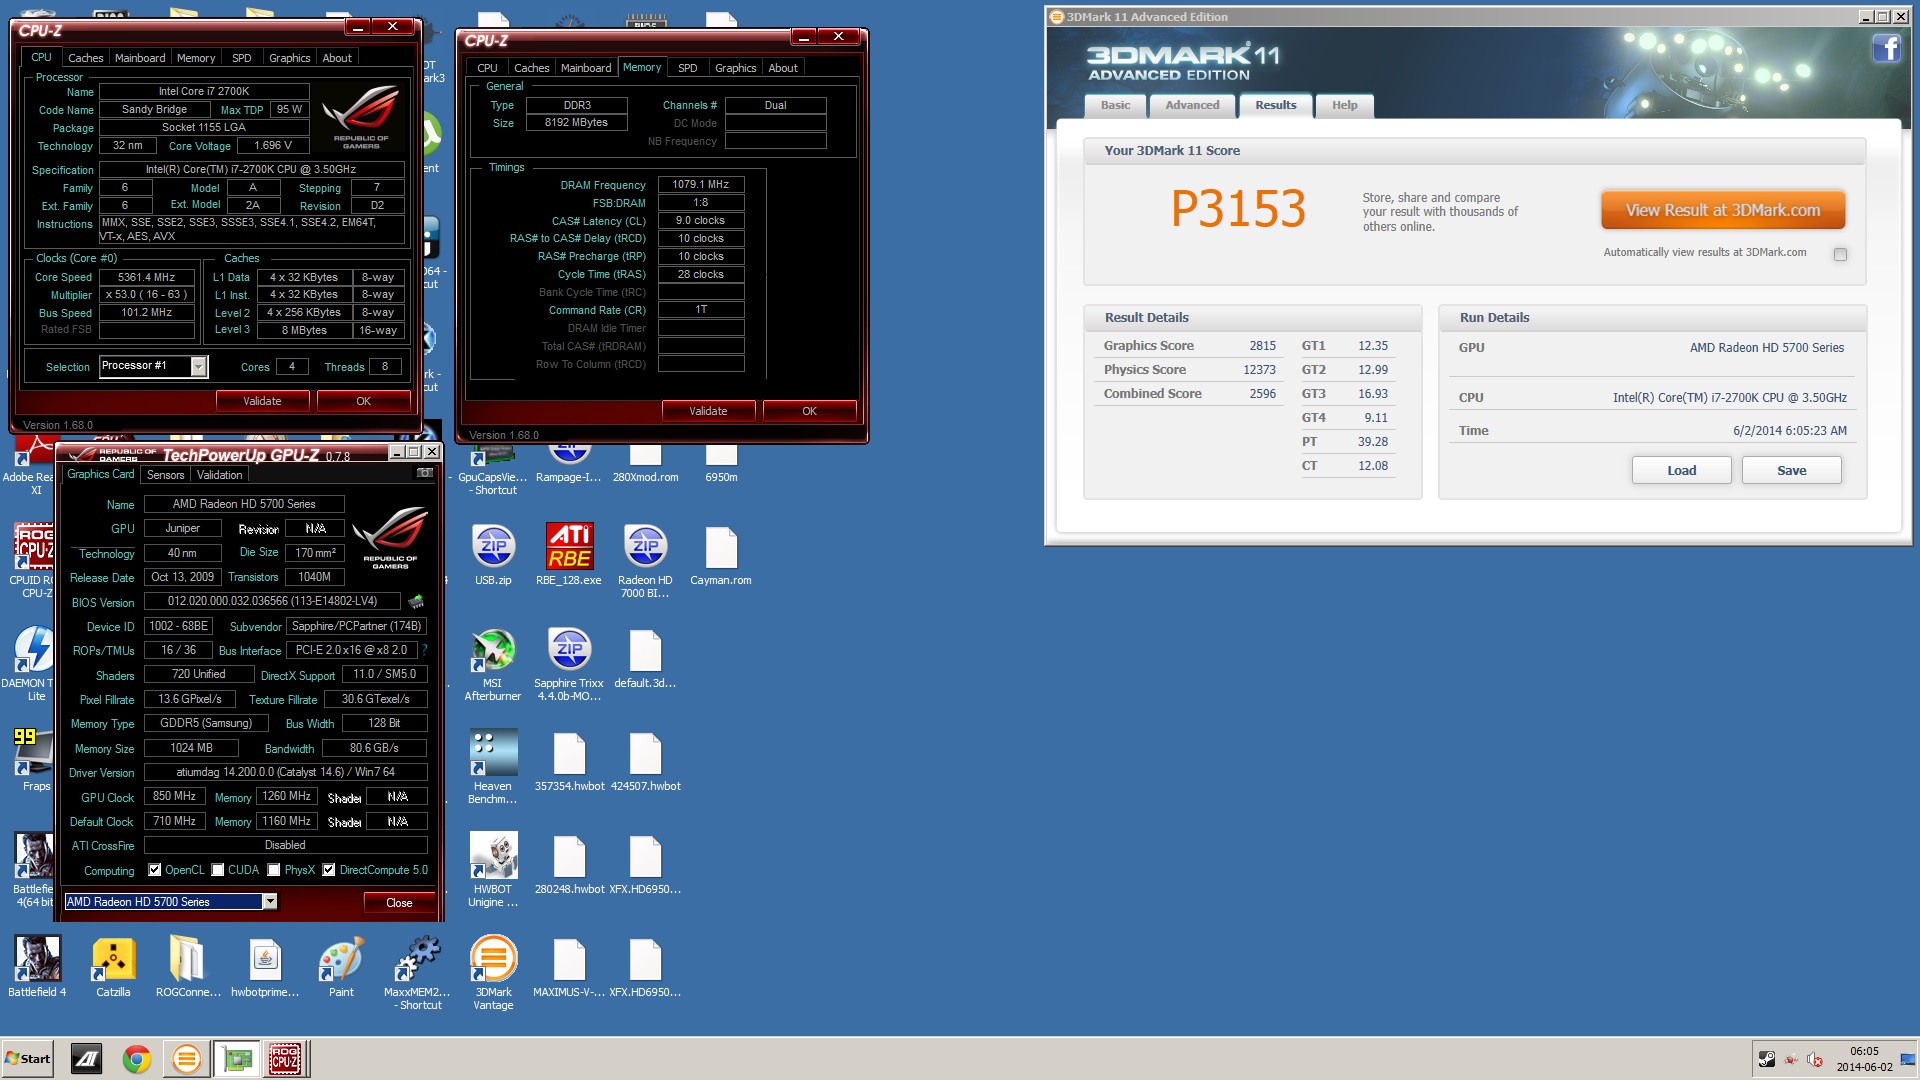The image size is (1920, 1080).
Task: Click OK in the memory CPU-Z window
Action: click(810, 411)
